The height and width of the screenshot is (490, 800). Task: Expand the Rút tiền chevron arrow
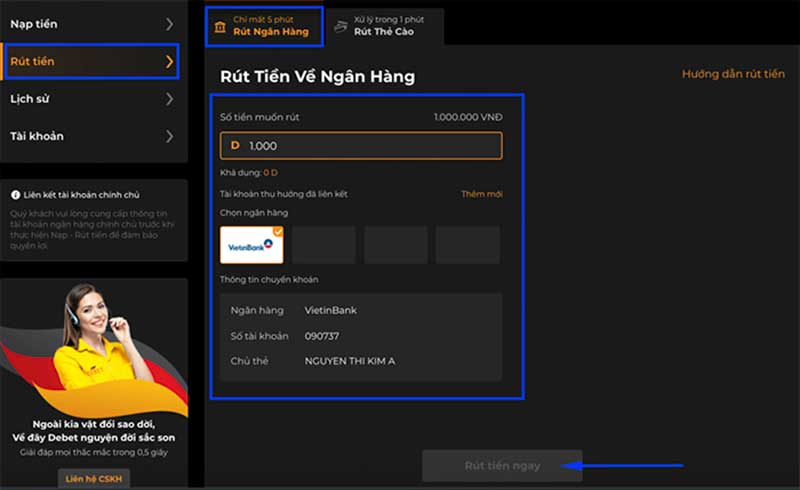(x=169, y=61)
